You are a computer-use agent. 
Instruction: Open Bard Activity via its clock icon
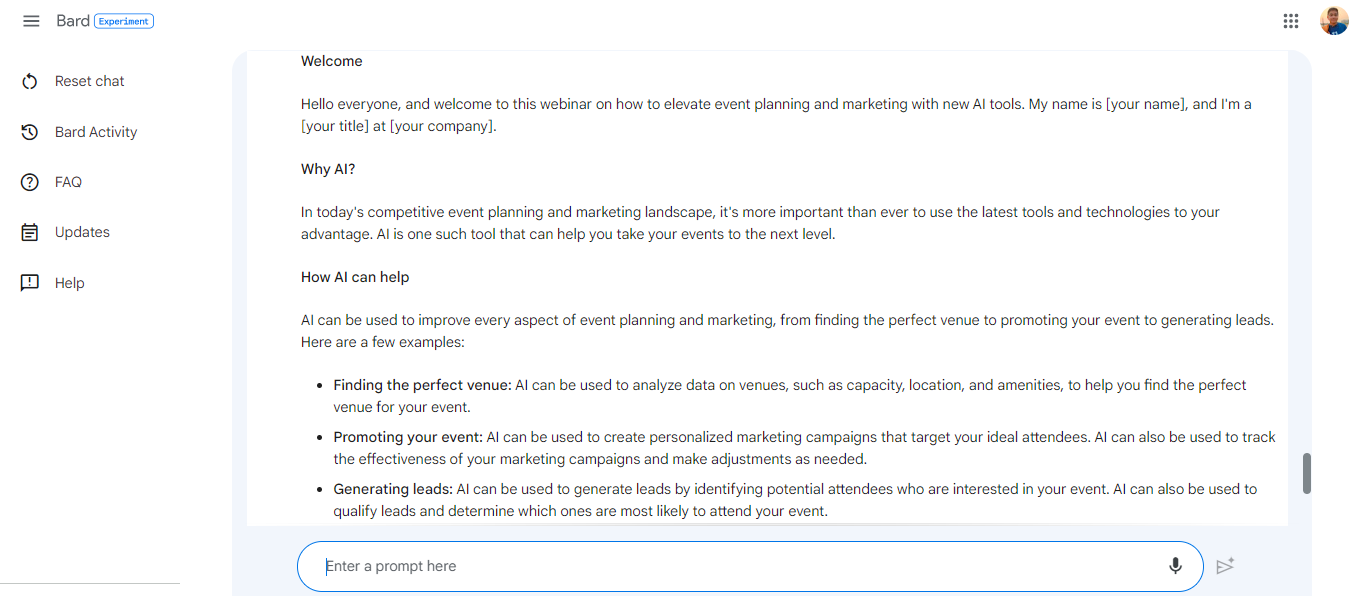29,131
